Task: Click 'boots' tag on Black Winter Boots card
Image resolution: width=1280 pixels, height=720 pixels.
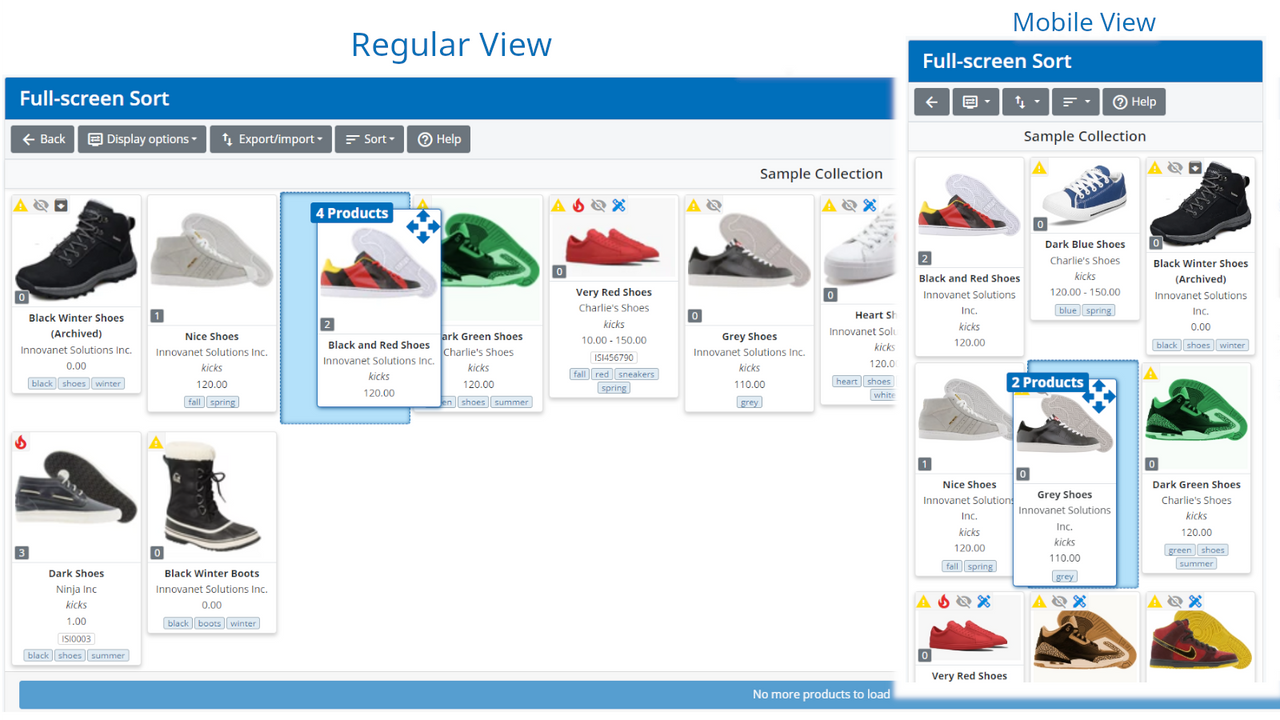Action: click(x=210, y=623)
